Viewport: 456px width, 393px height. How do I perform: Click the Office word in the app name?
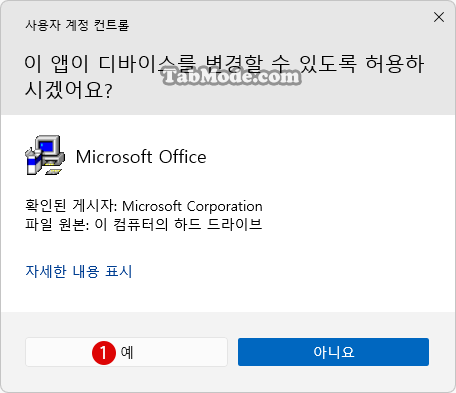point(183,157)
